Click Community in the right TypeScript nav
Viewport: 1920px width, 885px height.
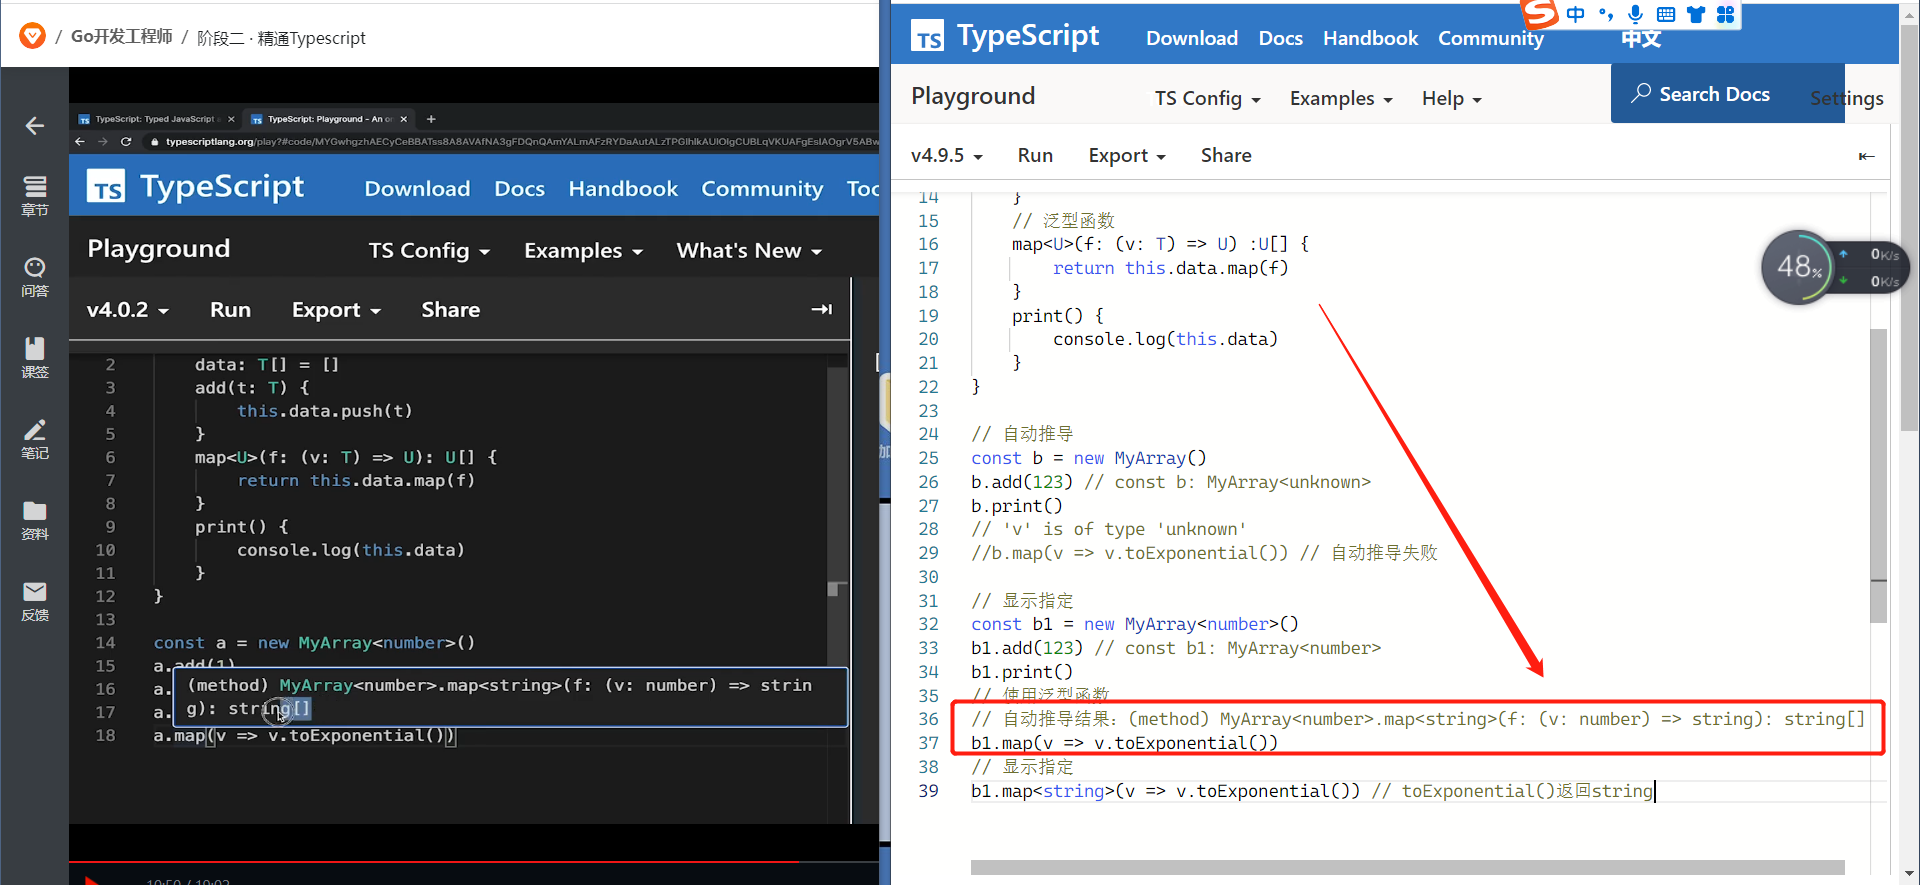tap(1490, 38)
